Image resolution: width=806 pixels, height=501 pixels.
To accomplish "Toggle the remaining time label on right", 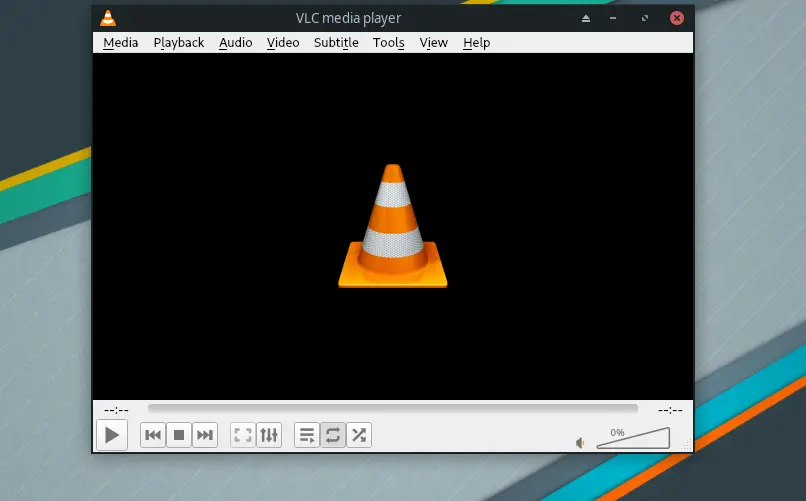I will tap(670, 410).
